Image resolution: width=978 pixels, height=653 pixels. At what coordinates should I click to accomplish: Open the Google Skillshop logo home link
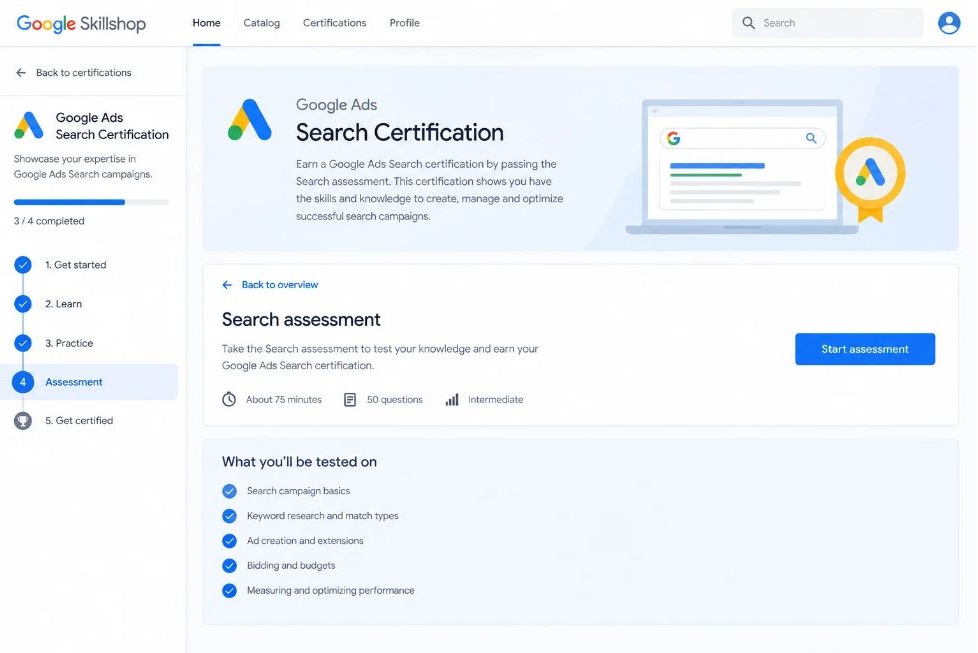[x=81, y=23]
